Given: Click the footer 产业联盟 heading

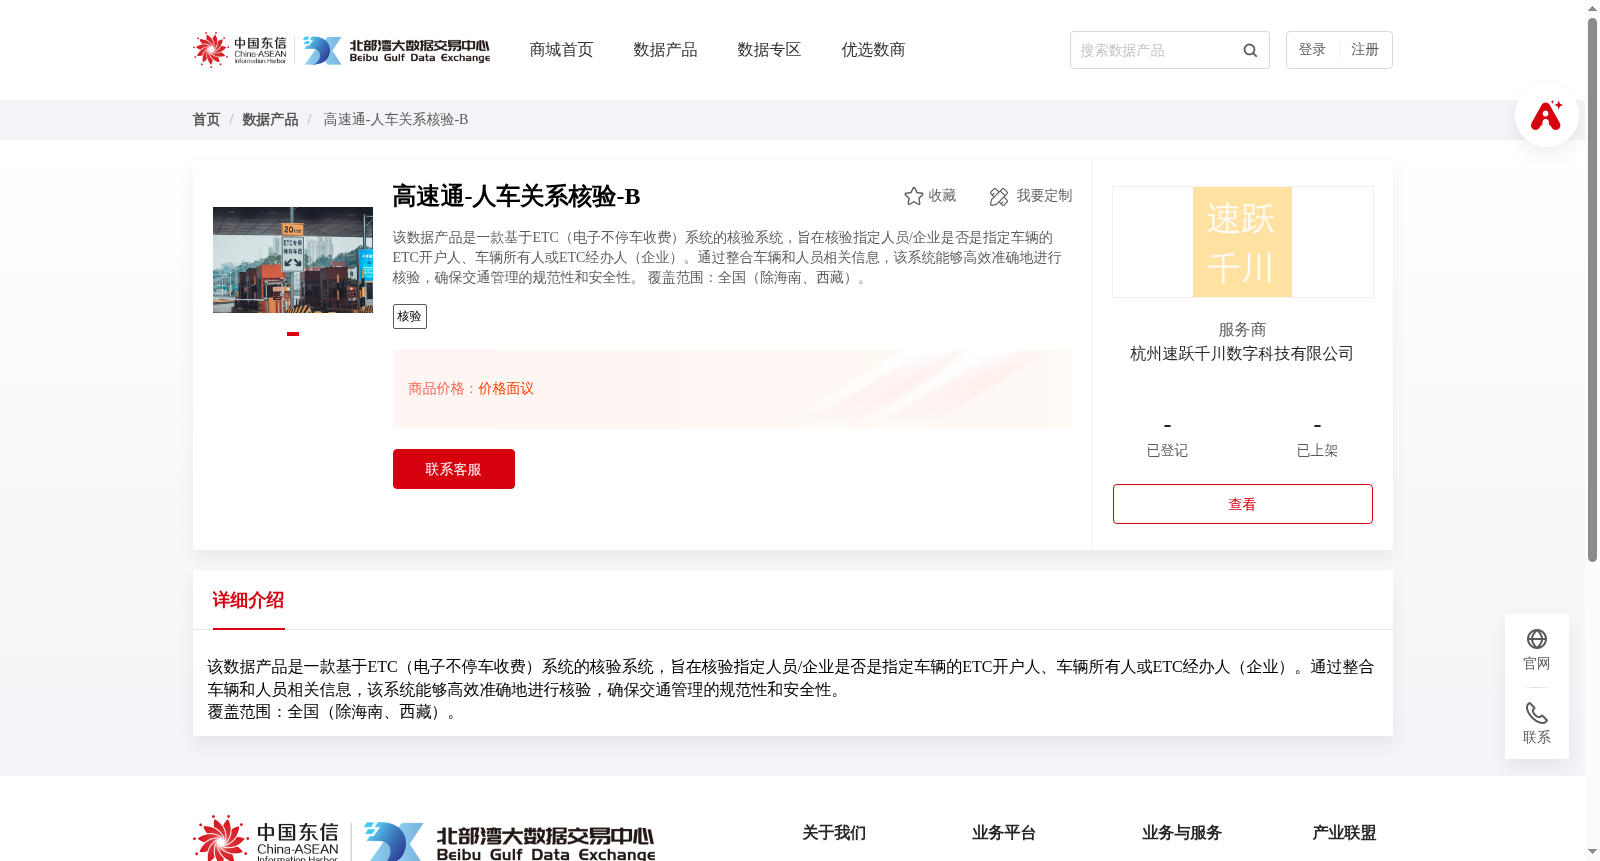Looking at the screenshot, I should click(x=1344, y=833).
